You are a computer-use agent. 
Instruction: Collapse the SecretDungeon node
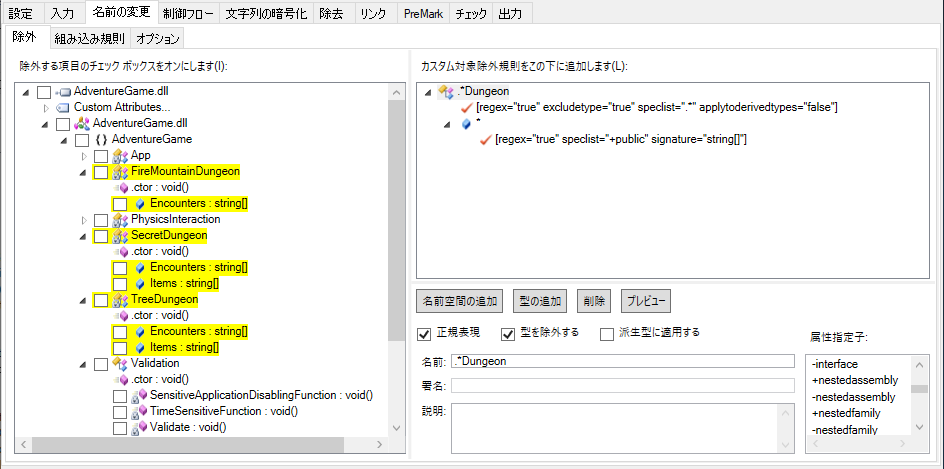[x=83, y=236]
